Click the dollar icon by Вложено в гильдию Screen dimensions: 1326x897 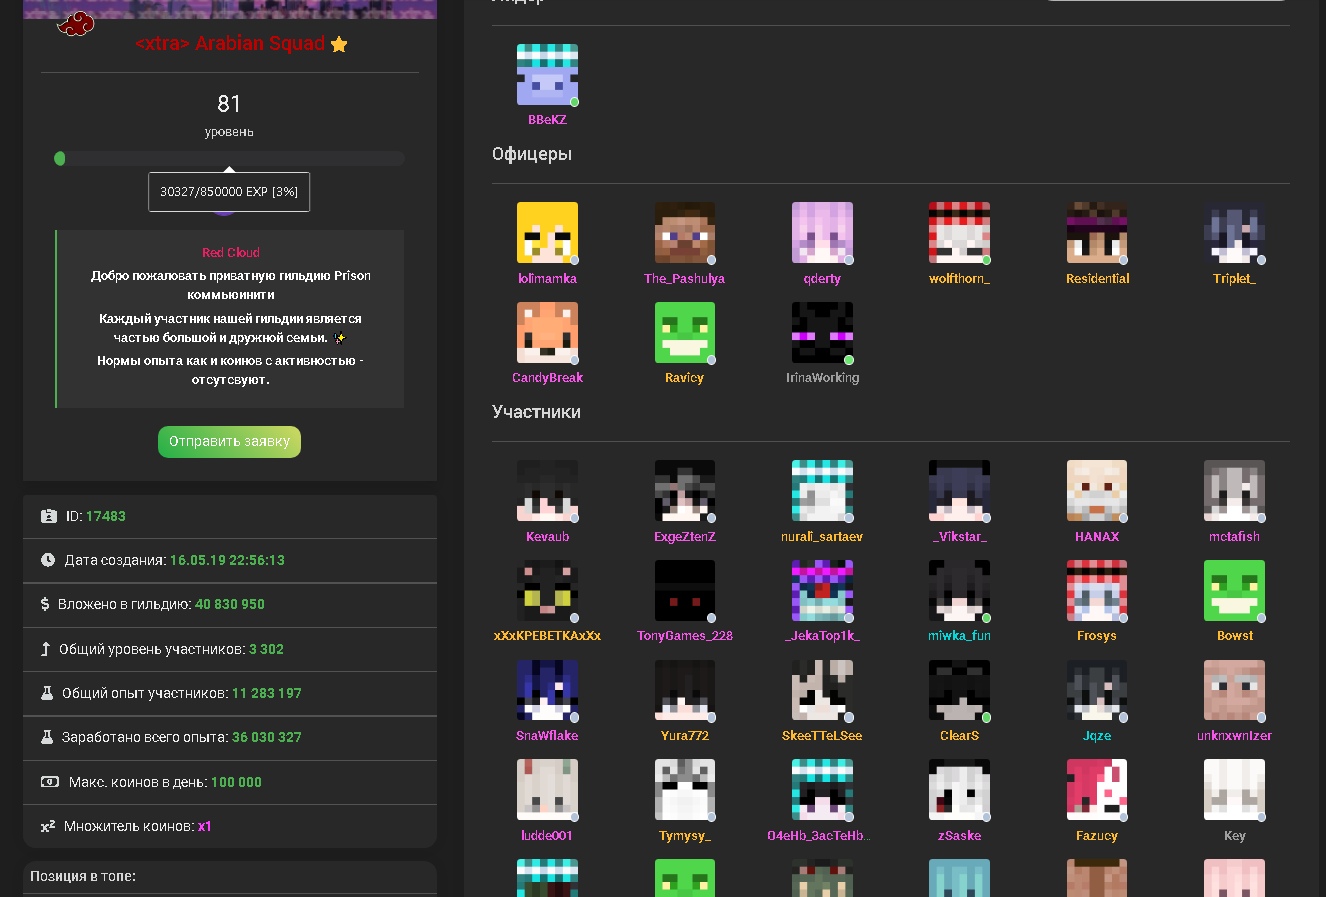tap(45, 604)
